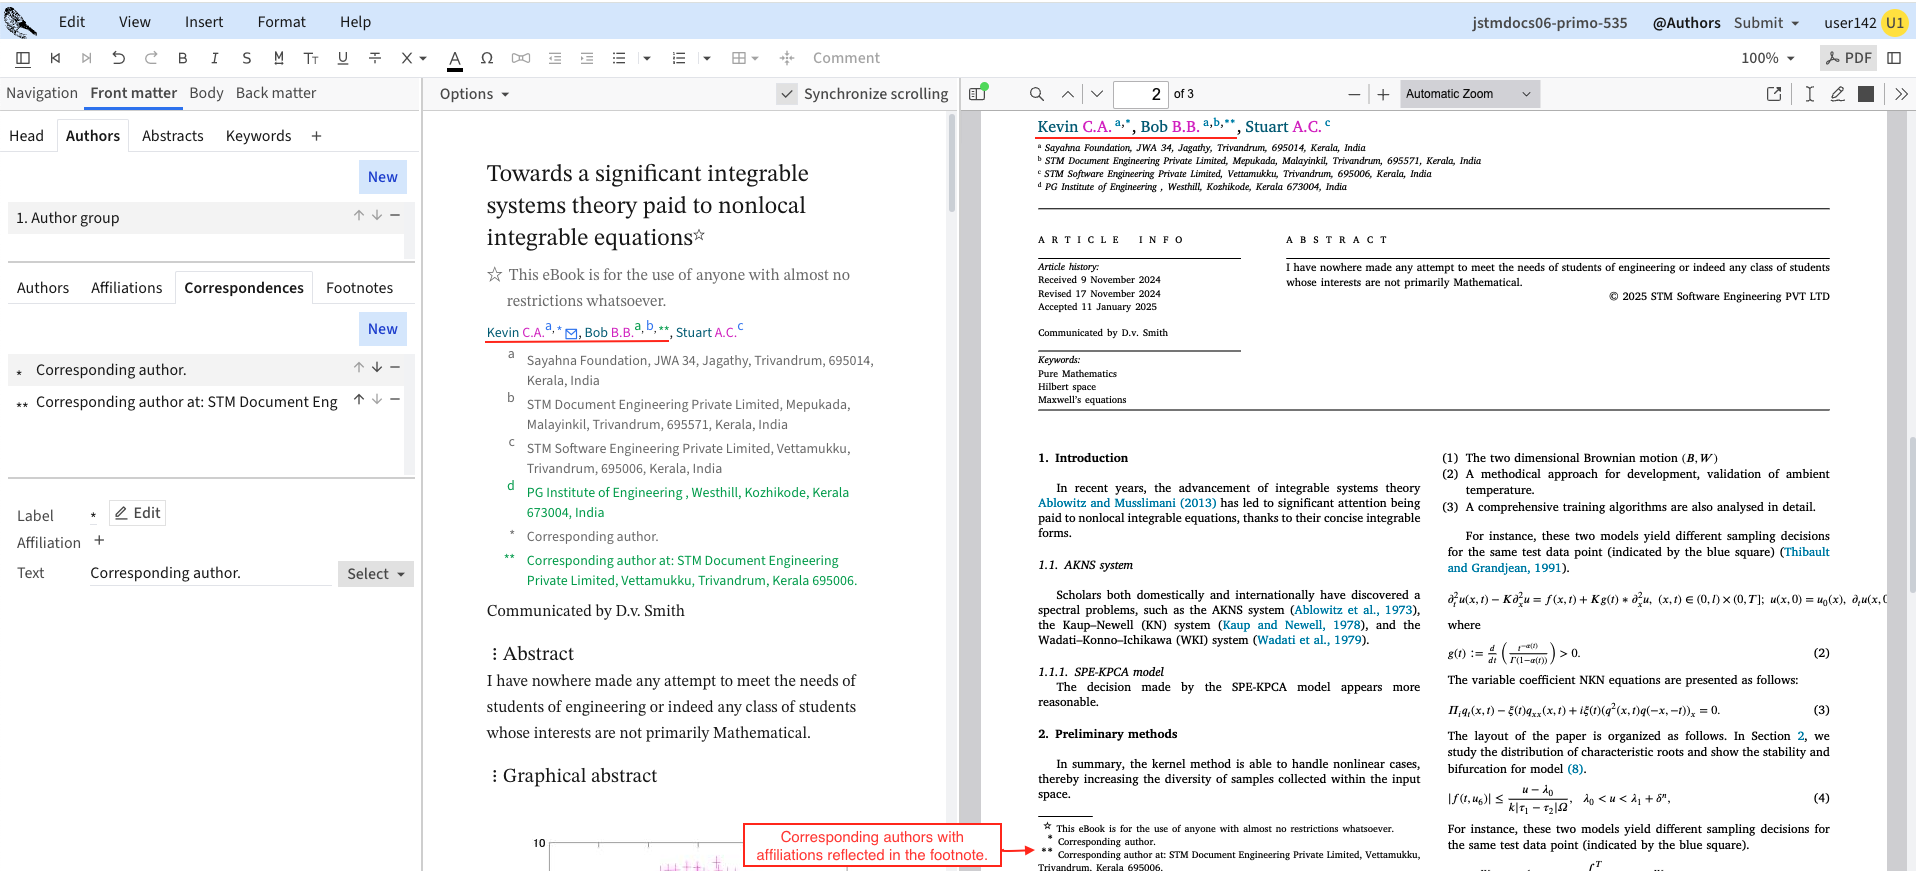Screen dimensions: 1916x871
Task: Zoom in the PDF with the plus icon
Action: click(1383, 94)
